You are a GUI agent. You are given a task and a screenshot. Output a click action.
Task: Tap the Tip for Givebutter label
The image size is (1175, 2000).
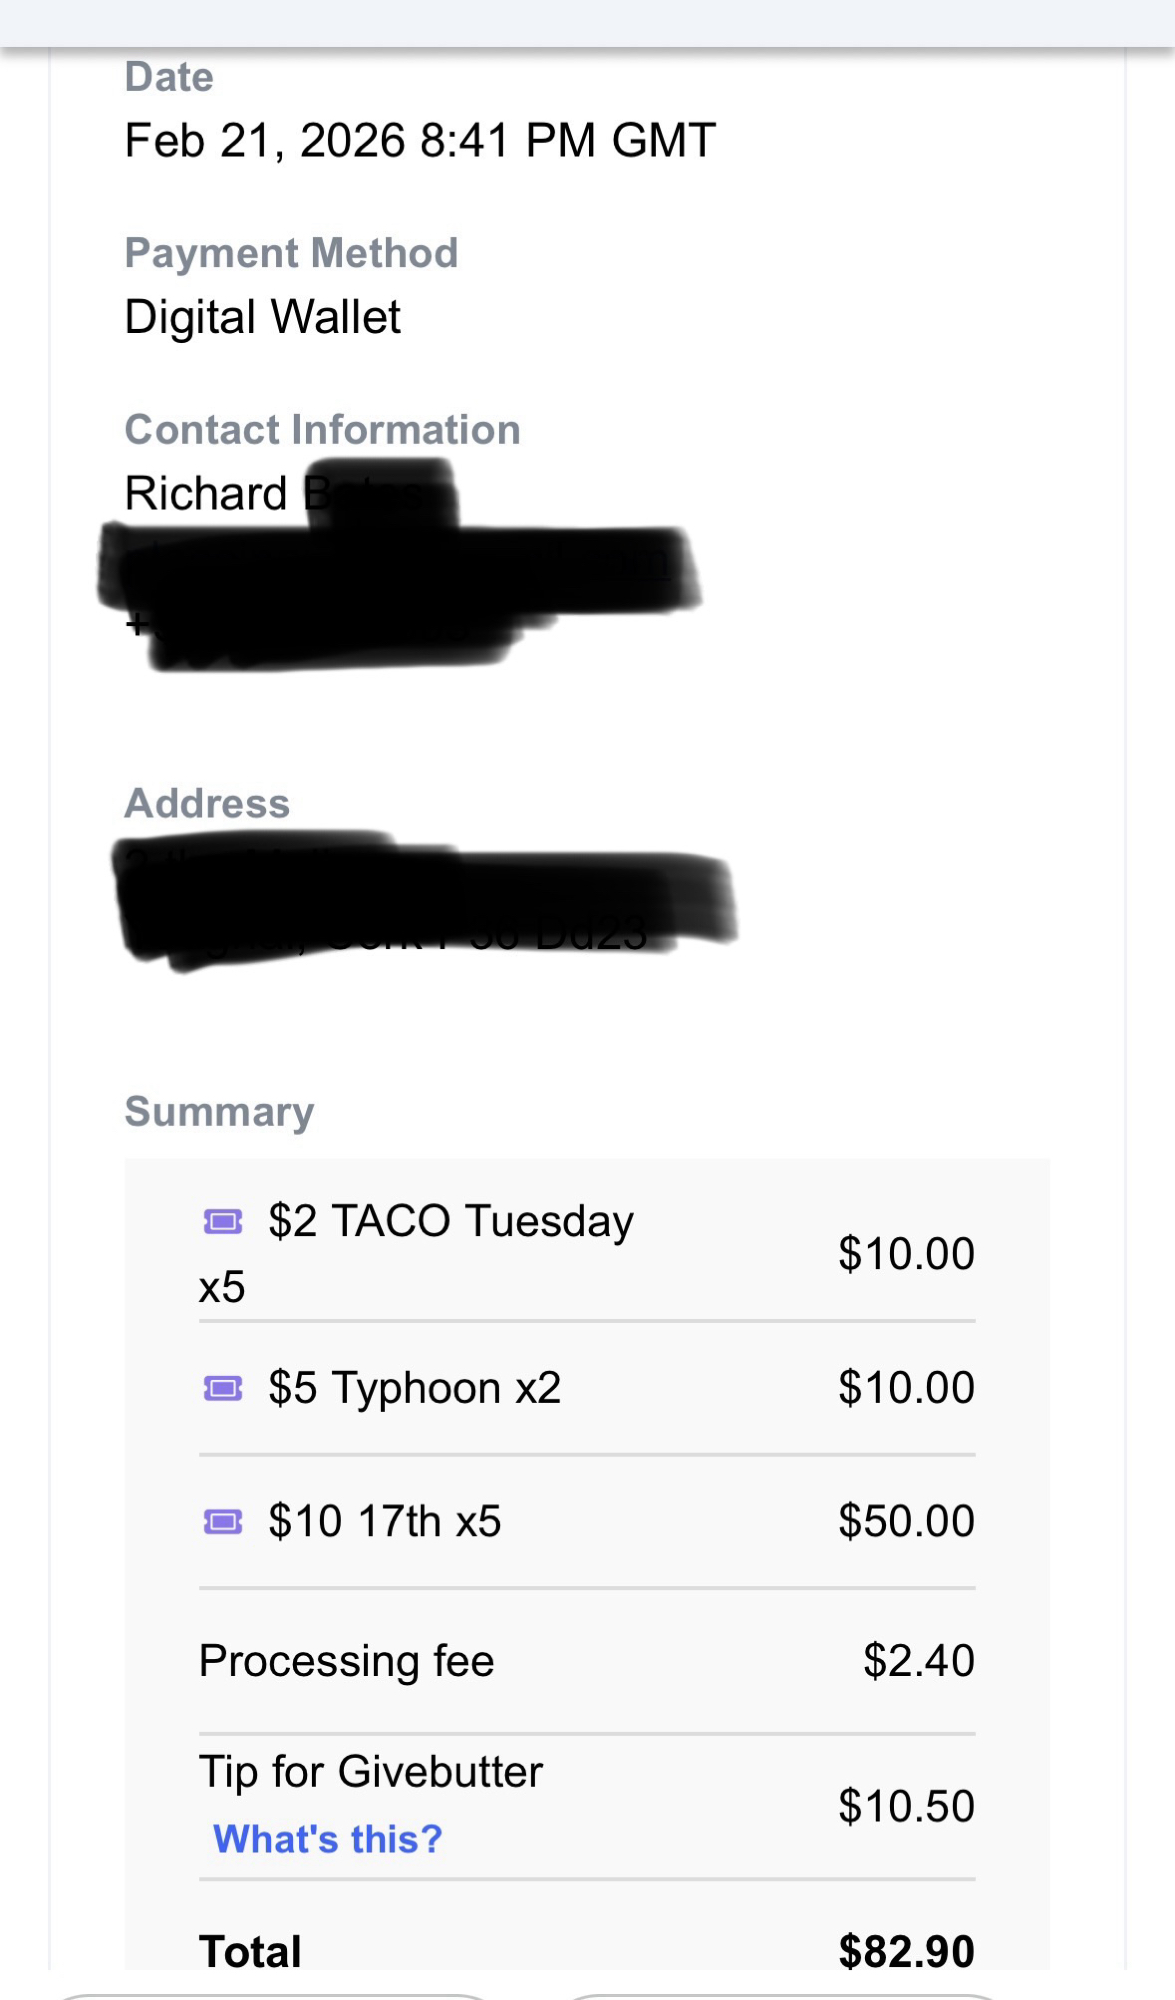pyautogui.click(x=370, y=1772)
